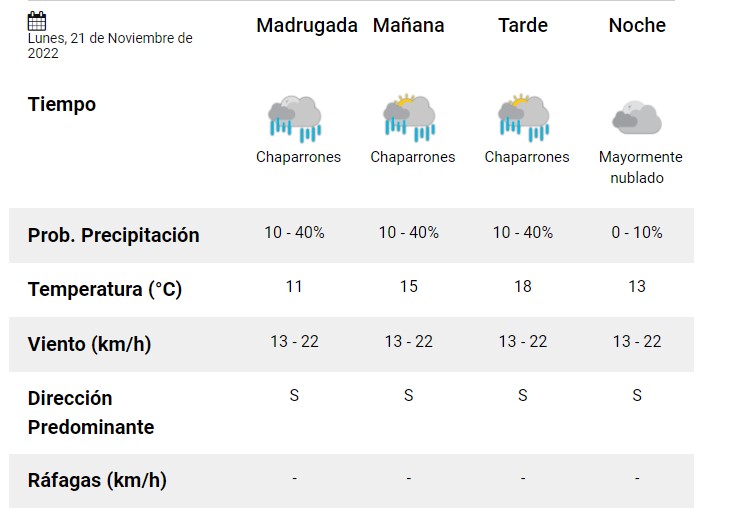Click the Viento (km/h) row label

click(x=89, y=344)
